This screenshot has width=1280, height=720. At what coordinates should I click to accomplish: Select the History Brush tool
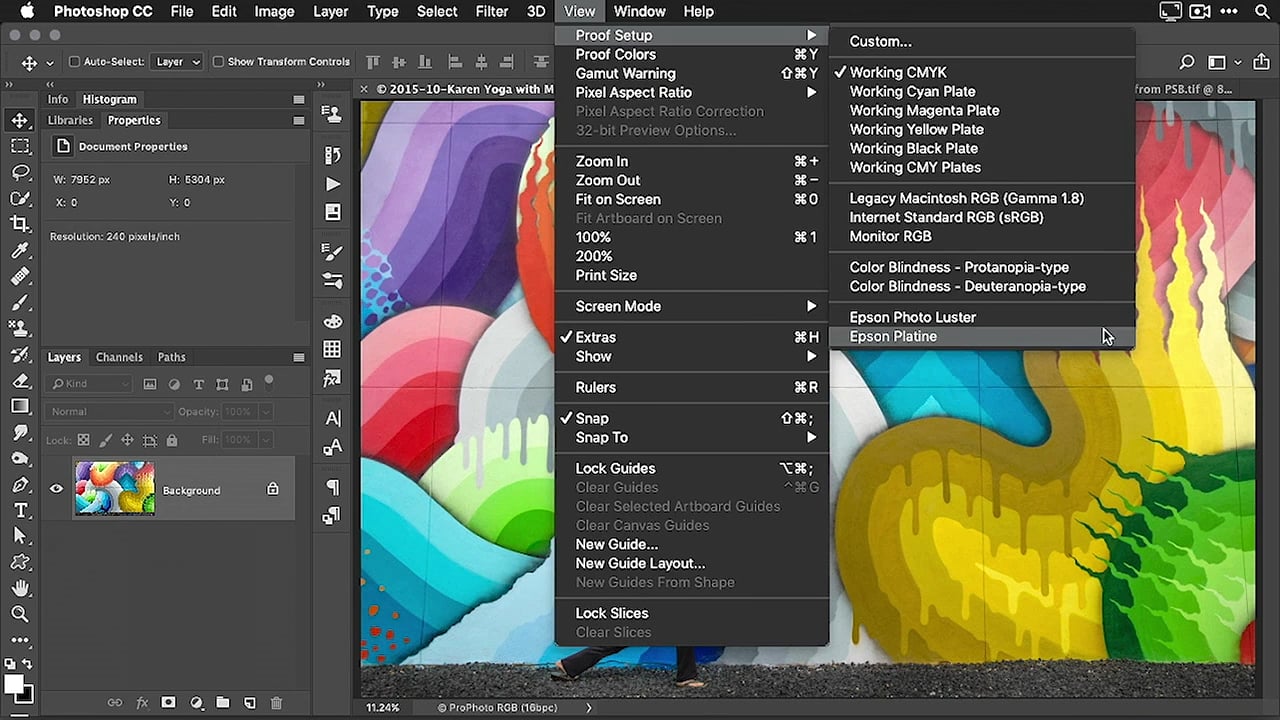click(x=20, y=354)
